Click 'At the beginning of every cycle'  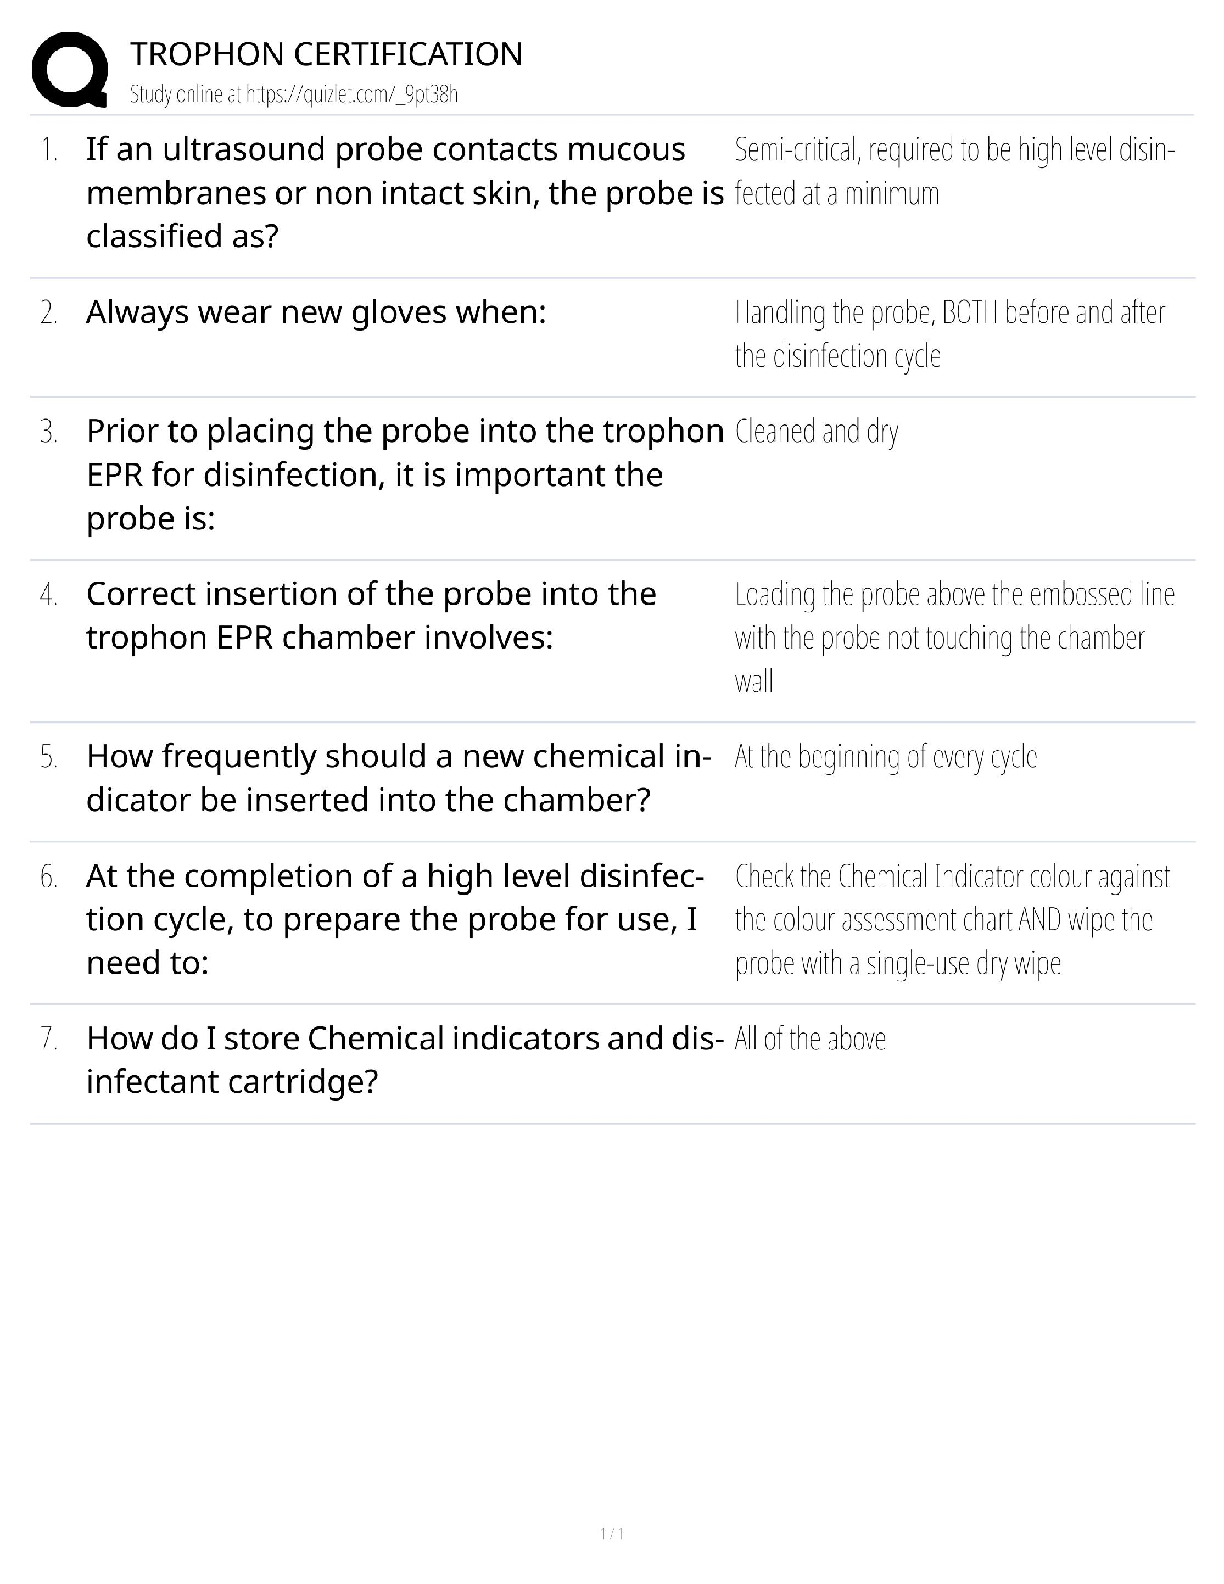tap(885, 757)
